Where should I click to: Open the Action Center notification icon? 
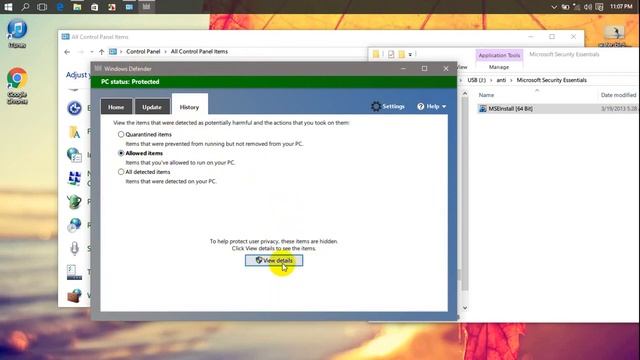click(599, 7)
